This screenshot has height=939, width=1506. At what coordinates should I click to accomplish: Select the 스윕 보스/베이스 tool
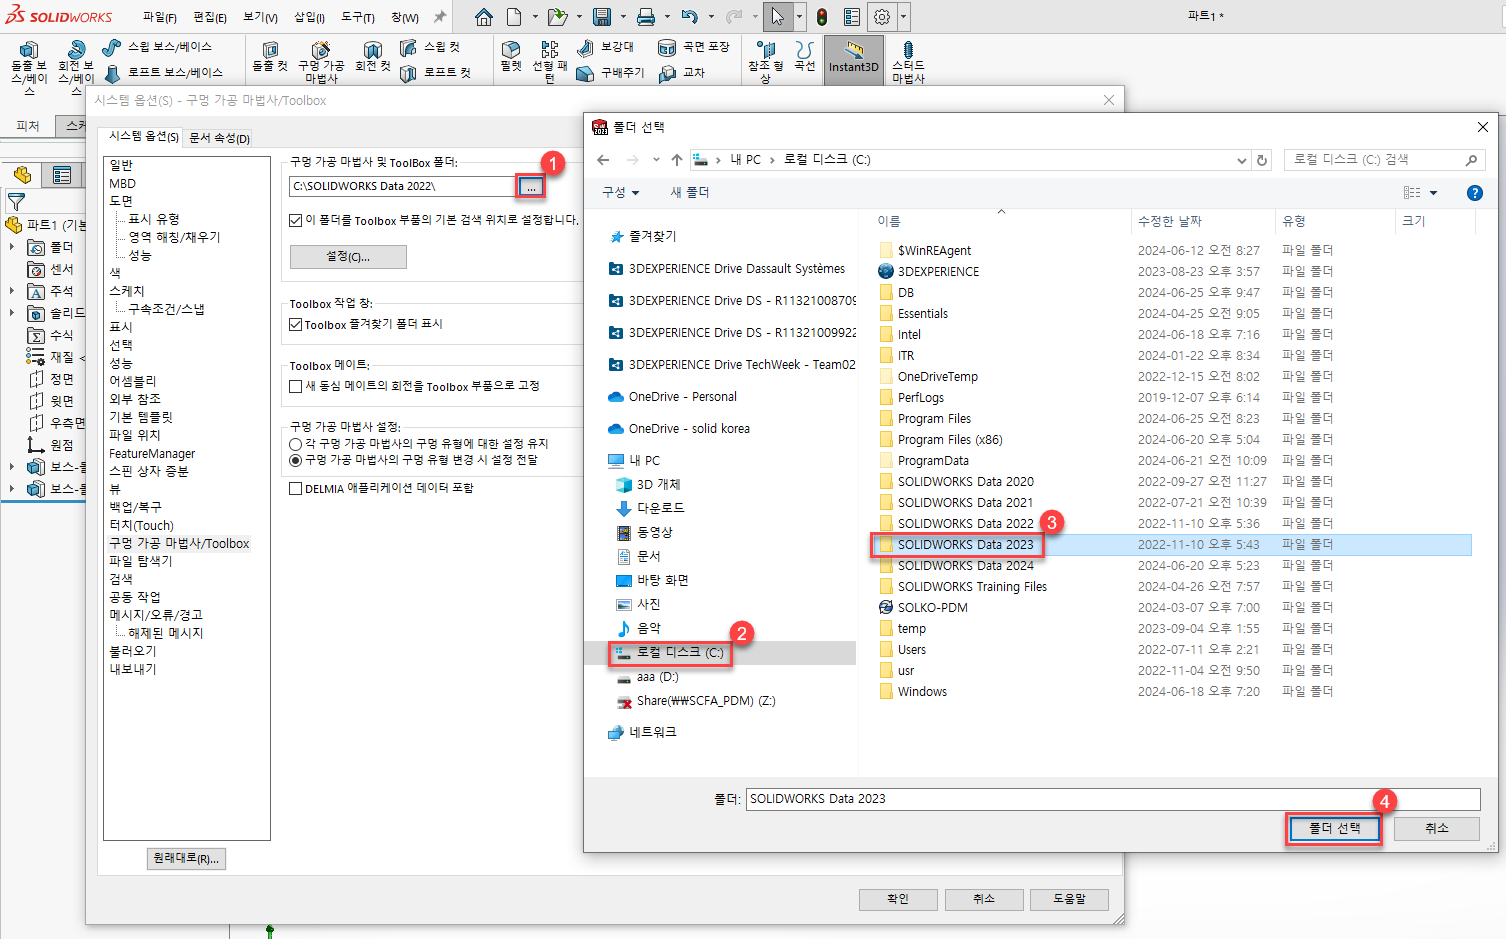point(157,46)
